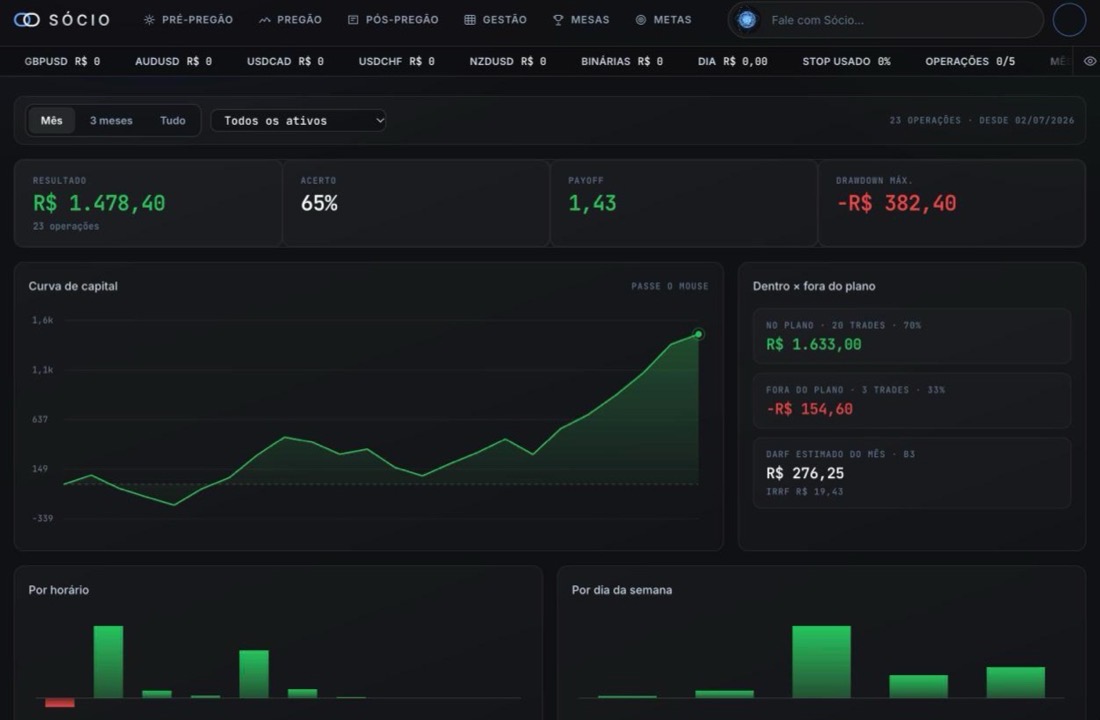Click the capital curve end point marker
The image size is (1100, 720).
coord(698,334)
